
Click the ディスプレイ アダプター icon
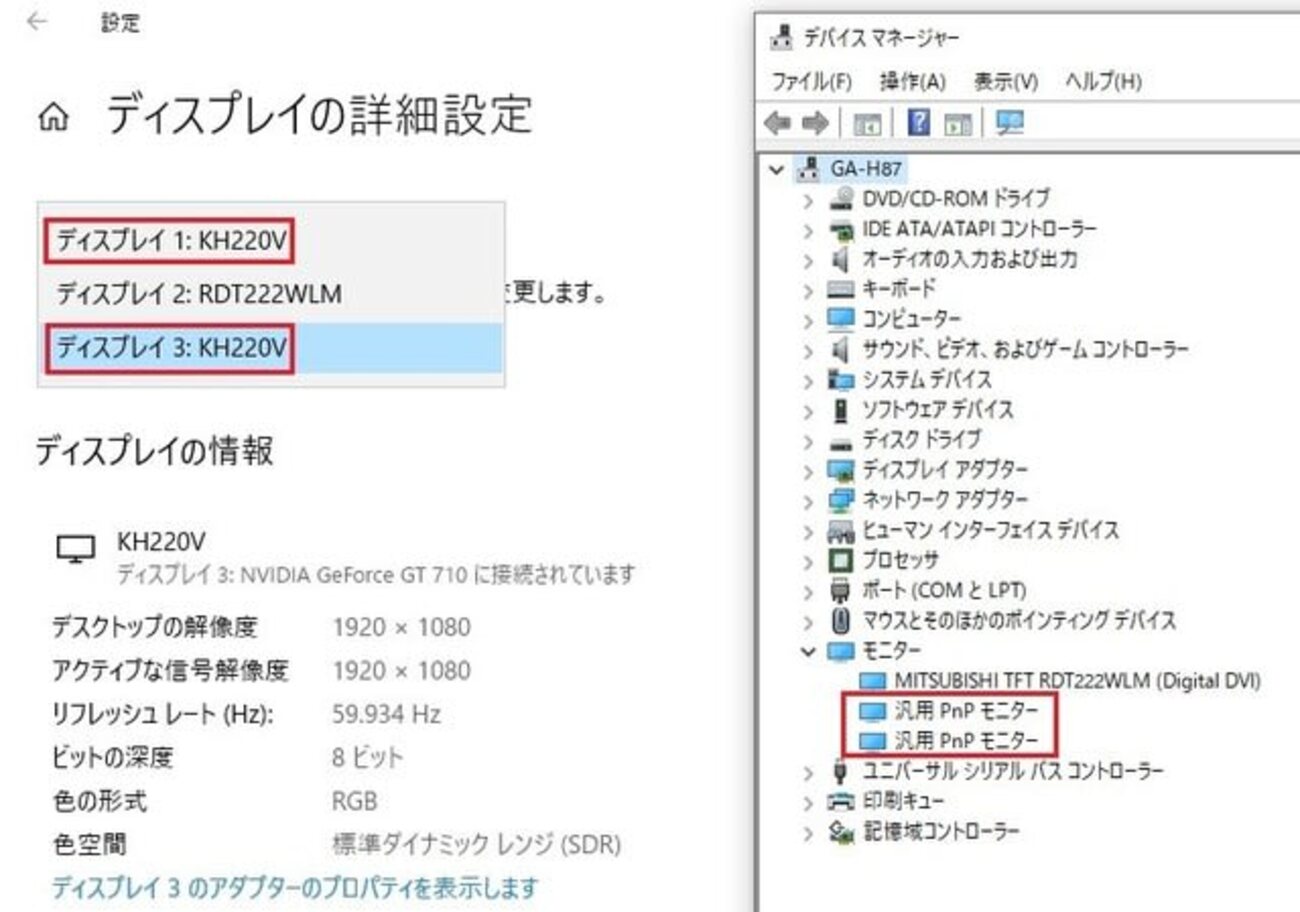843,469
